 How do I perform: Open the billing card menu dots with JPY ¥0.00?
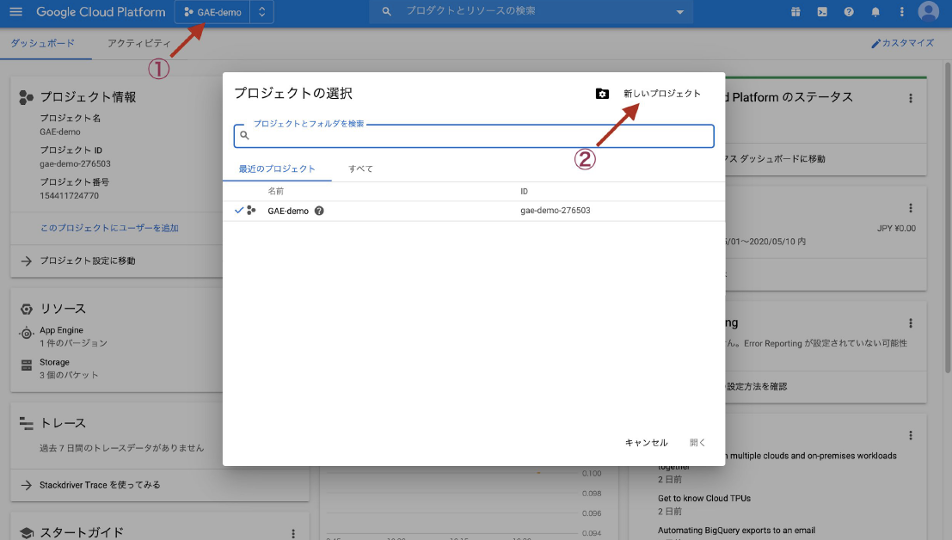[x=910, y=208]
